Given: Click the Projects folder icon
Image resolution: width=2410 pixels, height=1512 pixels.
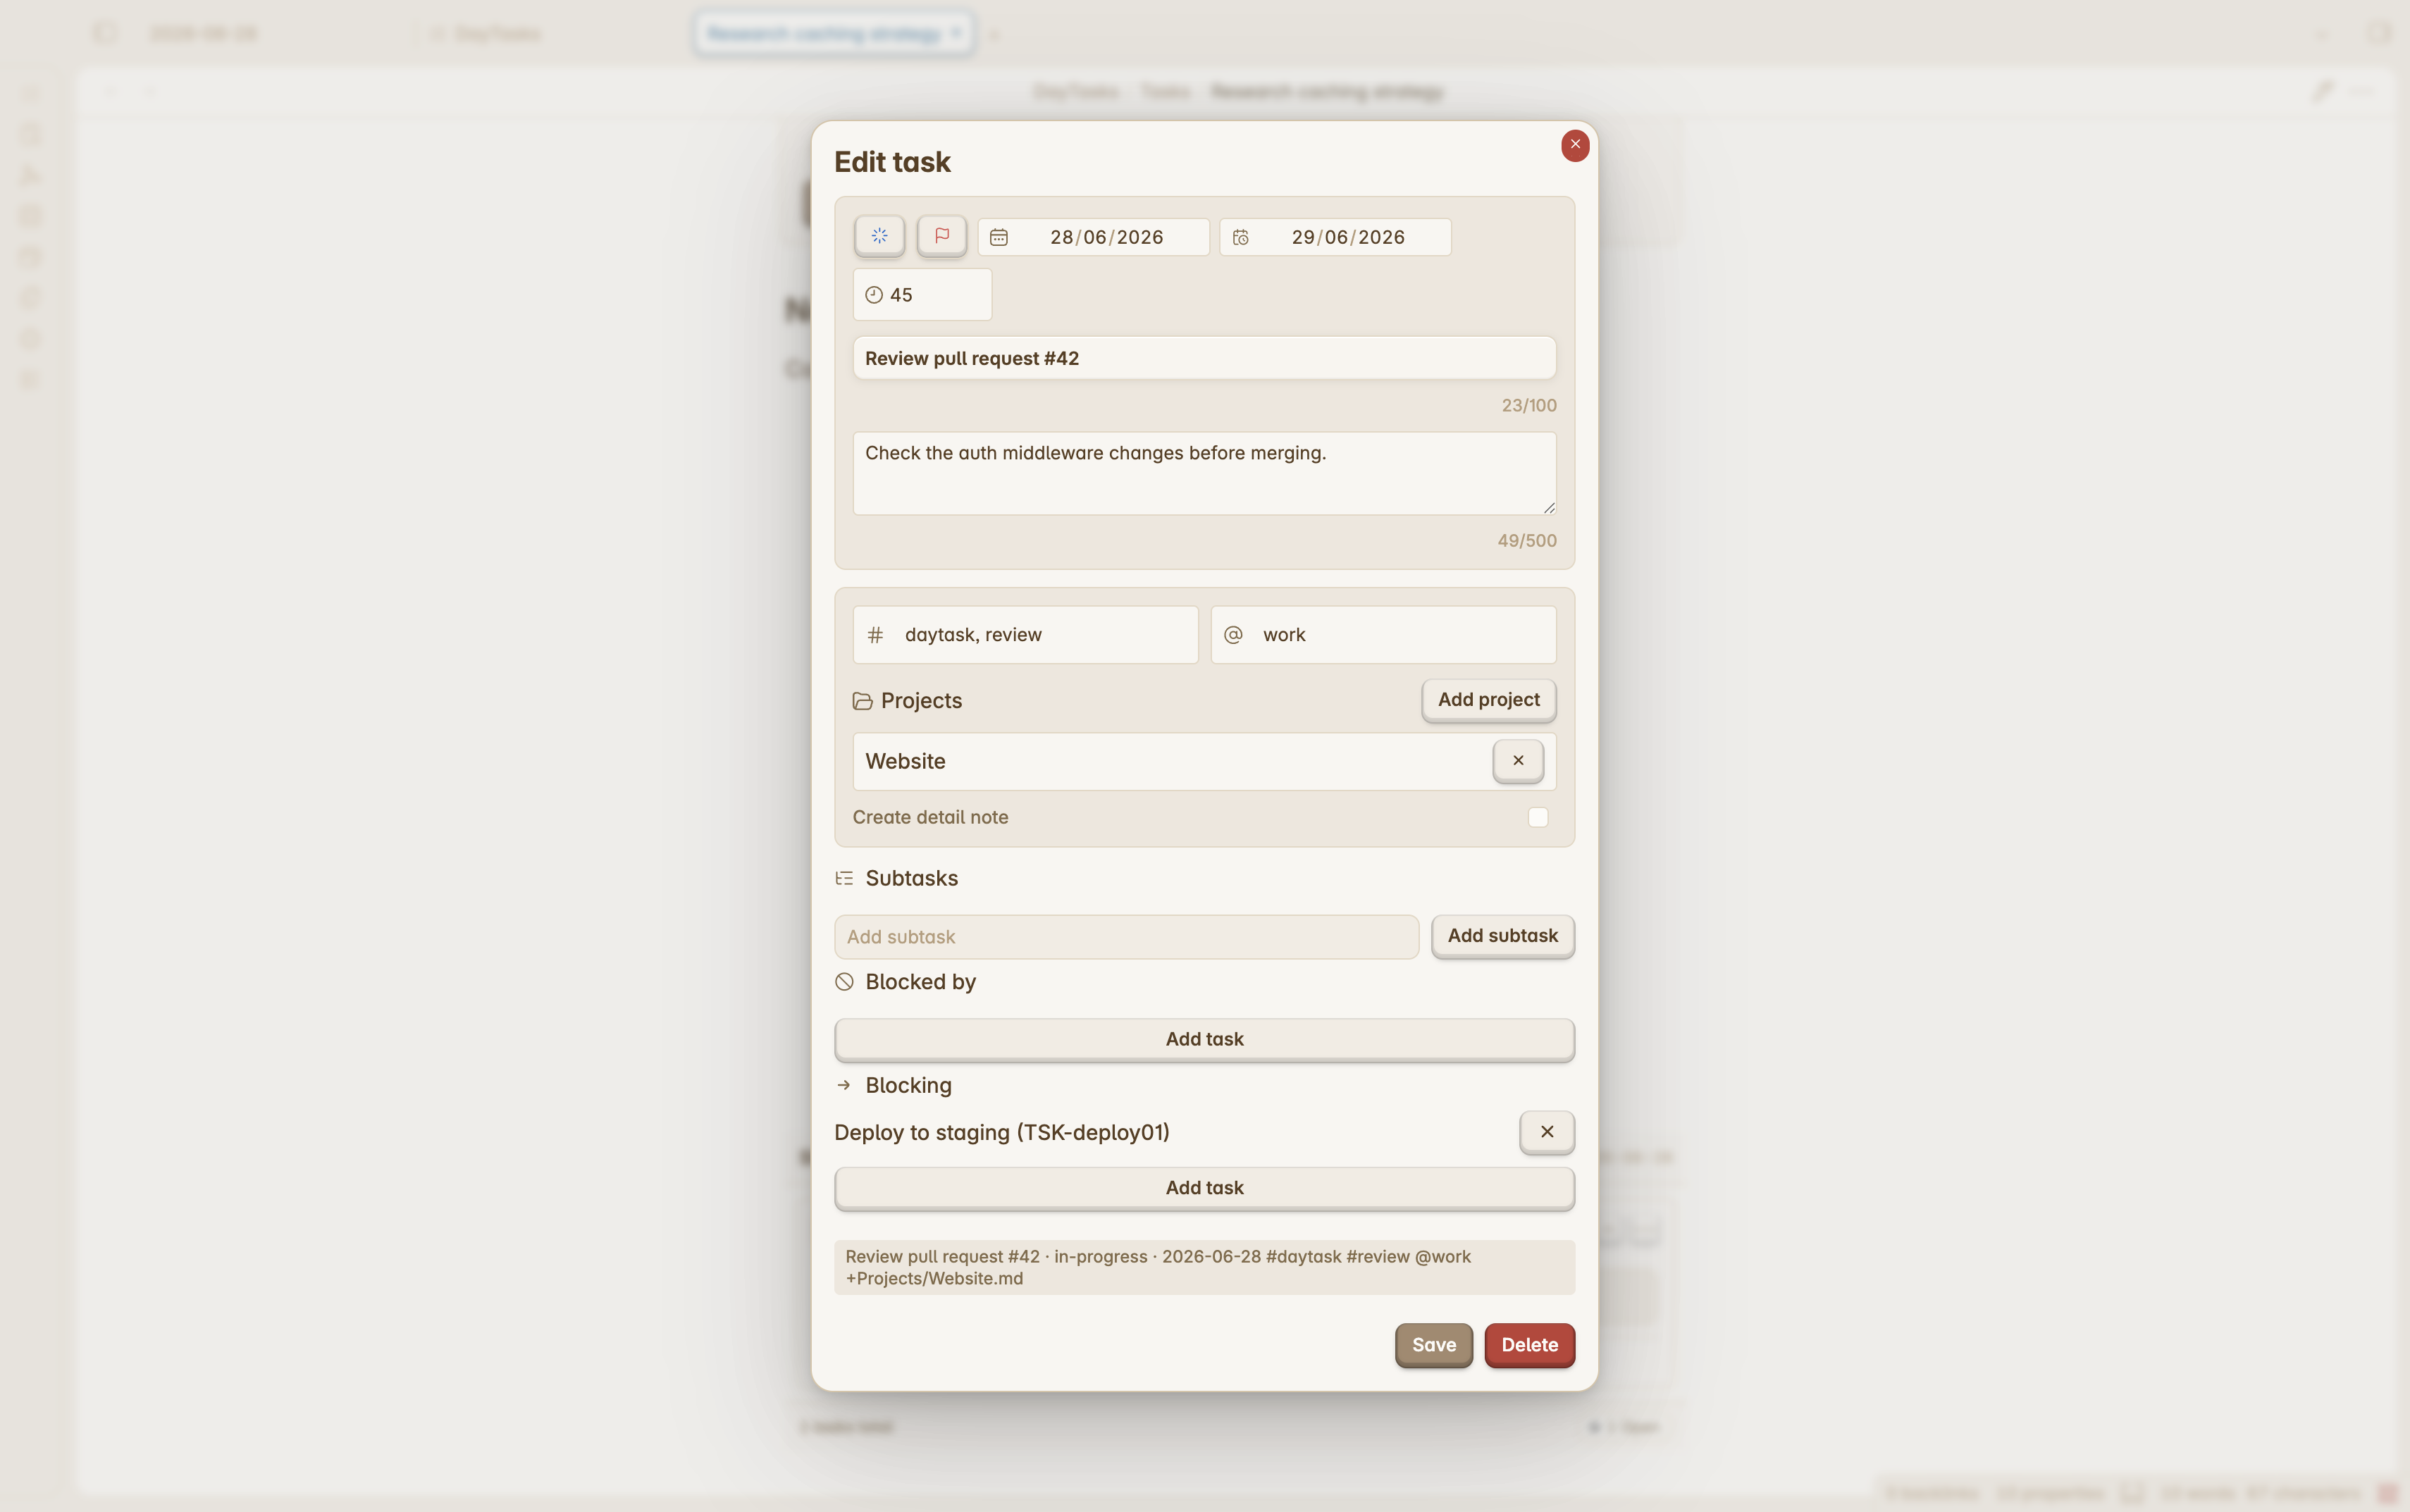Looking at the screenshot, I should pyautogui.click(x=862, y=701).
